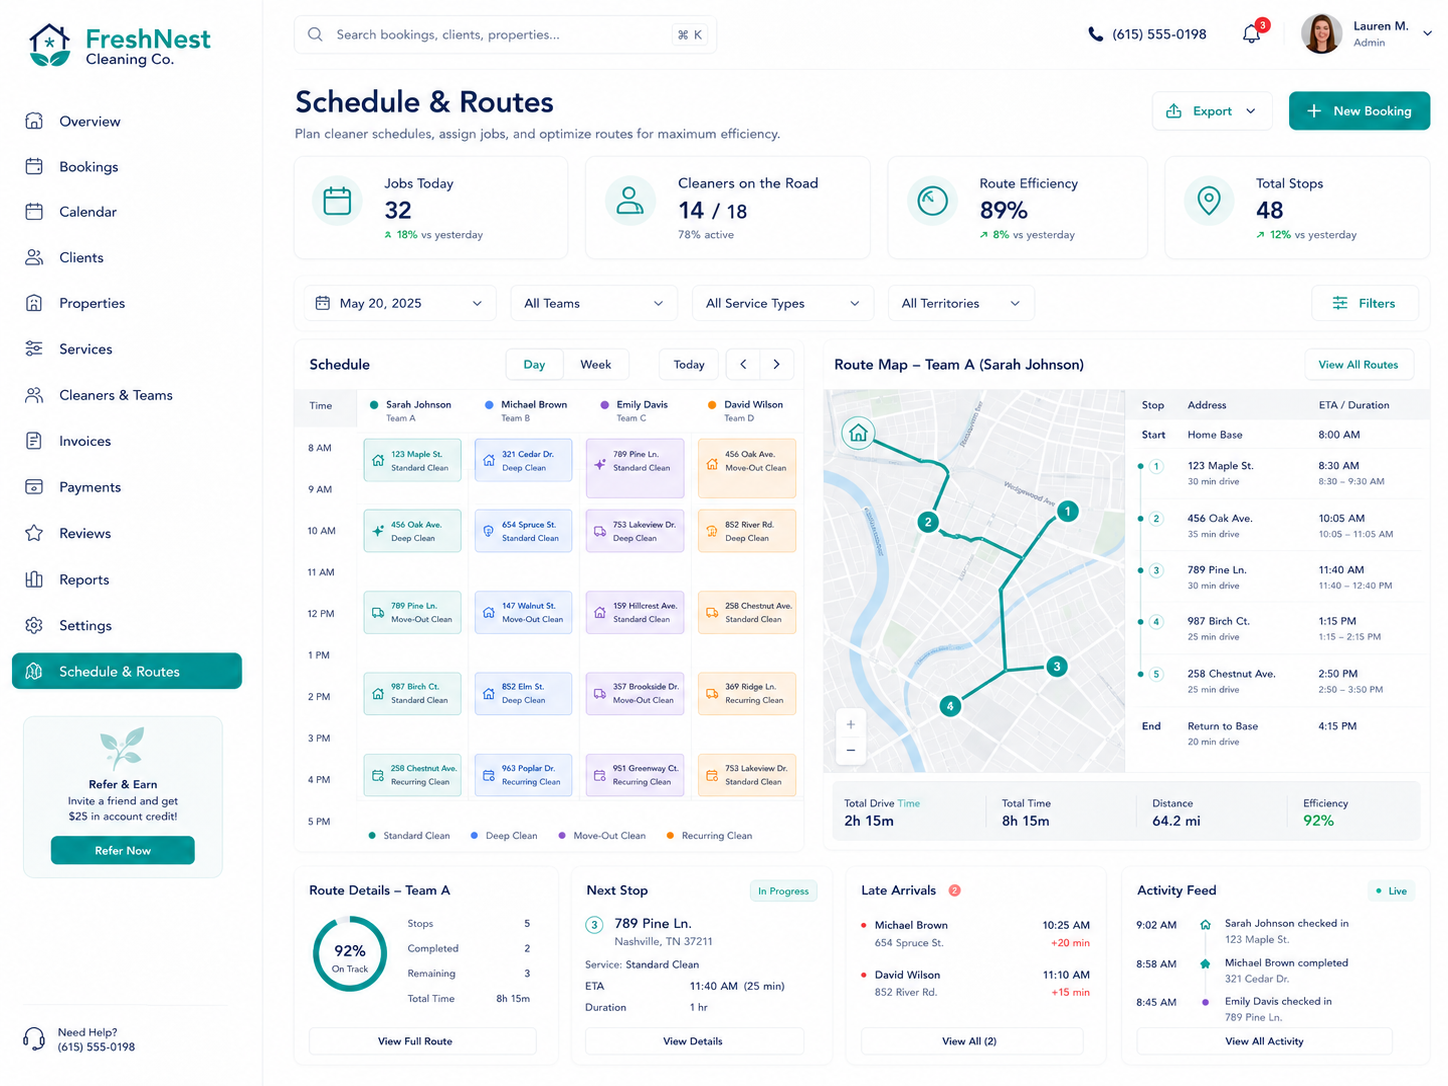
Task: Click Lauren M. profile avatar
Action: coord(1321,34)
